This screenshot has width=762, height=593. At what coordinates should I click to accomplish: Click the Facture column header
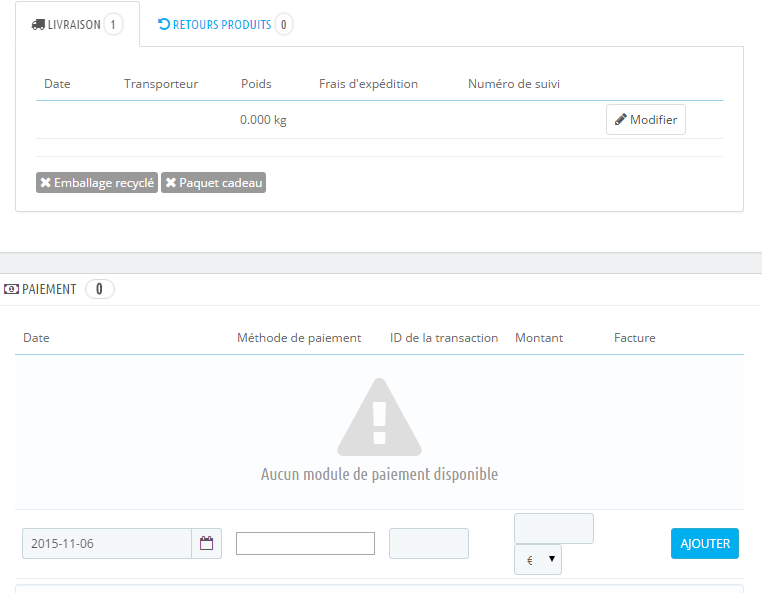click(x=635, y=338)
